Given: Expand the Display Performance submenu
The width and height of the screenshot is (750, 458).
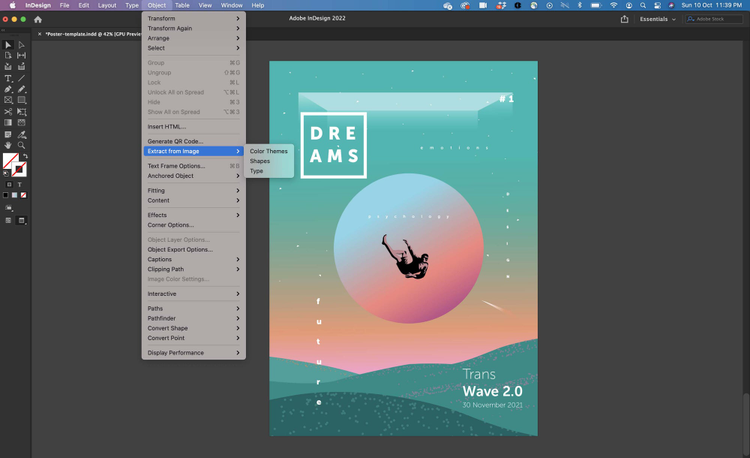Looking at the screenshot, I should tap(193, 353).
